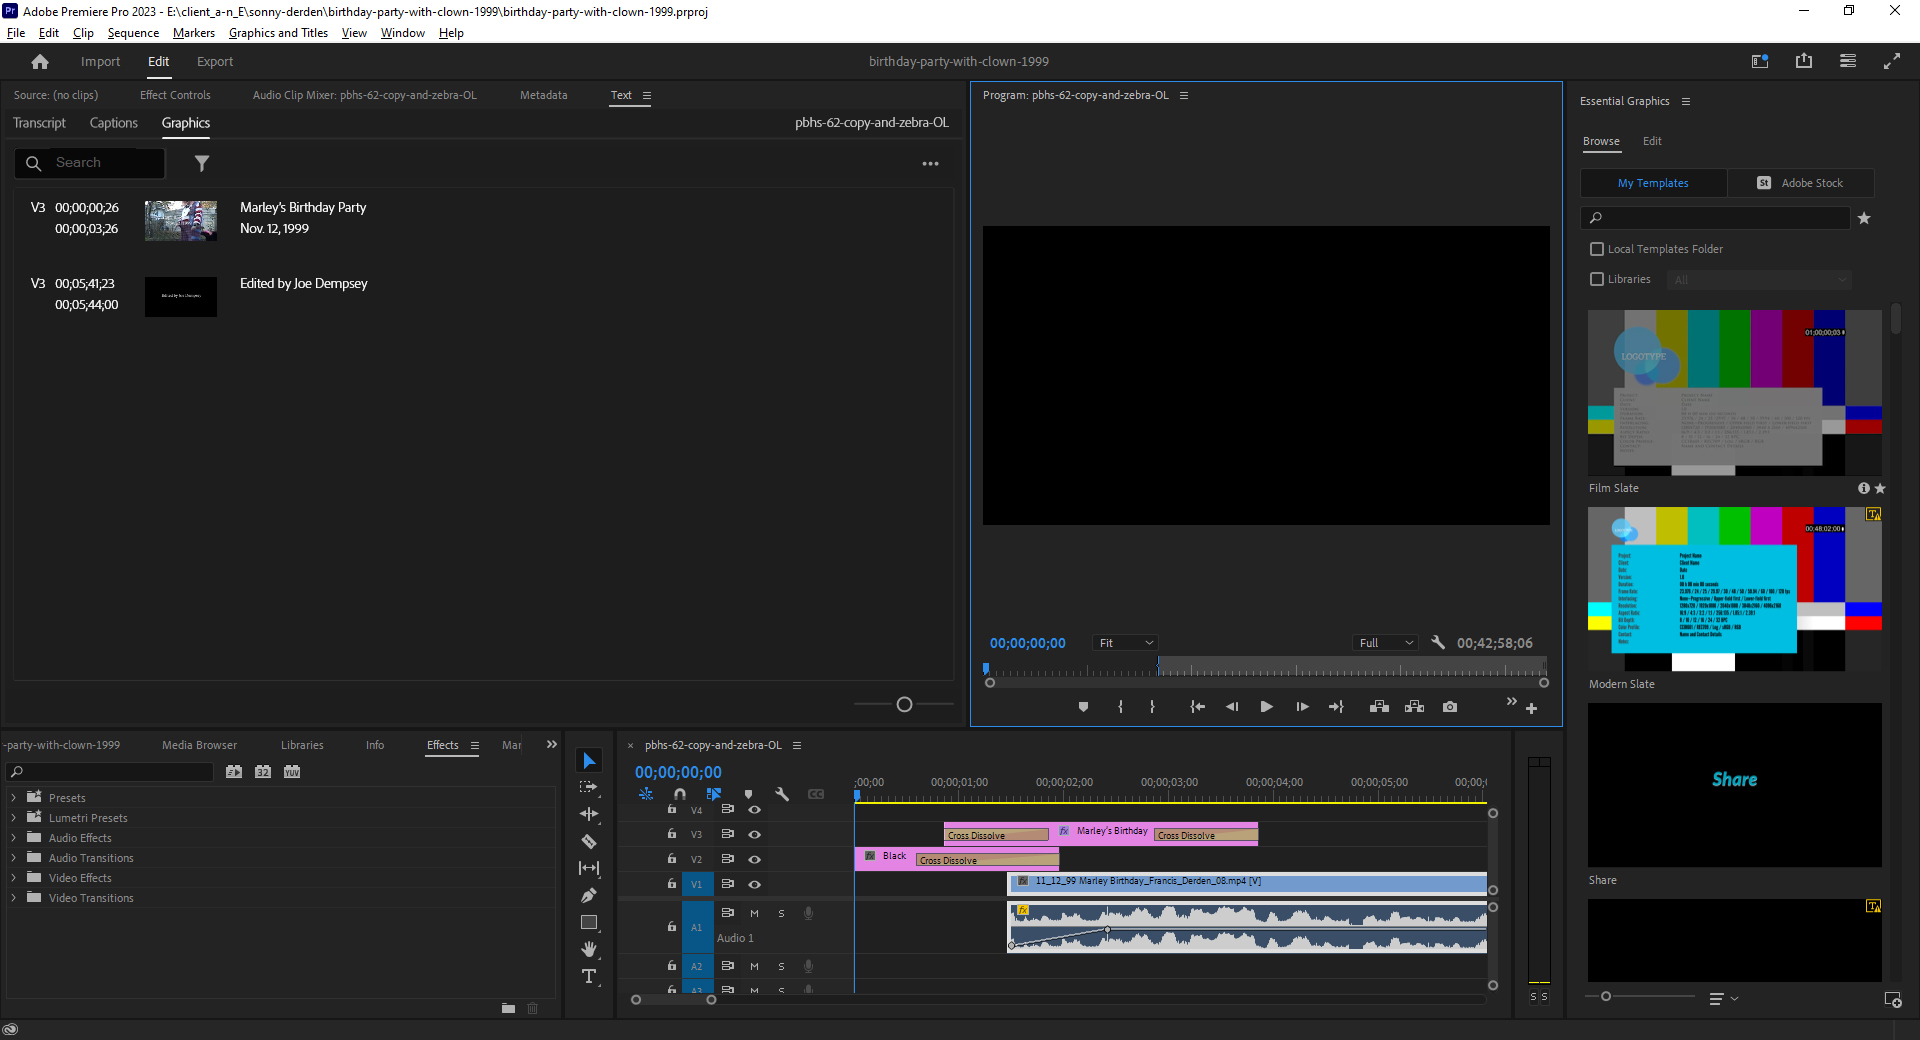Hide the V1 track output eye
The image size is (1920, 1040).
pyautogui.click(x=755, y=885)
